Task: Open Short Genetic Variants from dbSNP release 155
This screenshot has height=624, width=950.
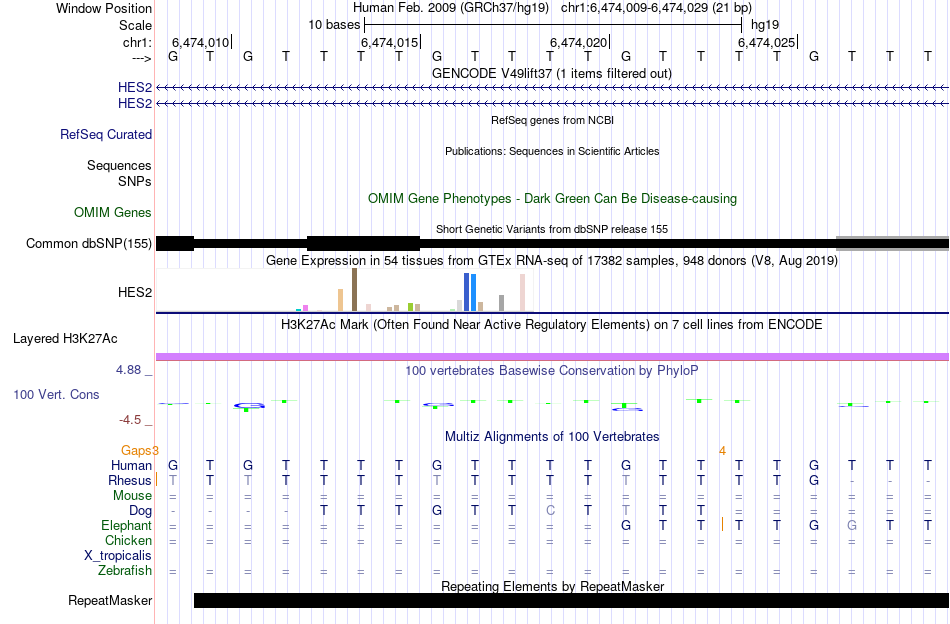Action: [x=552, y=230]
